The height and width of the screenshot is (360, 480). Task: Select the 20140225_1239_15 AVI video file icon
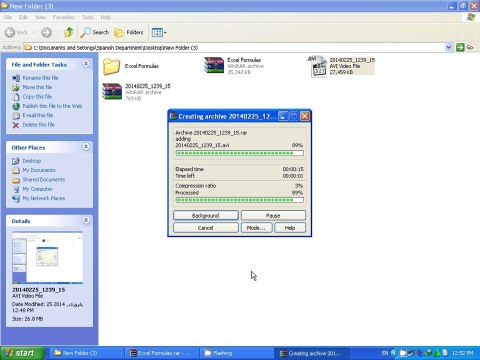pyautogui.click(x=318, y=66)
